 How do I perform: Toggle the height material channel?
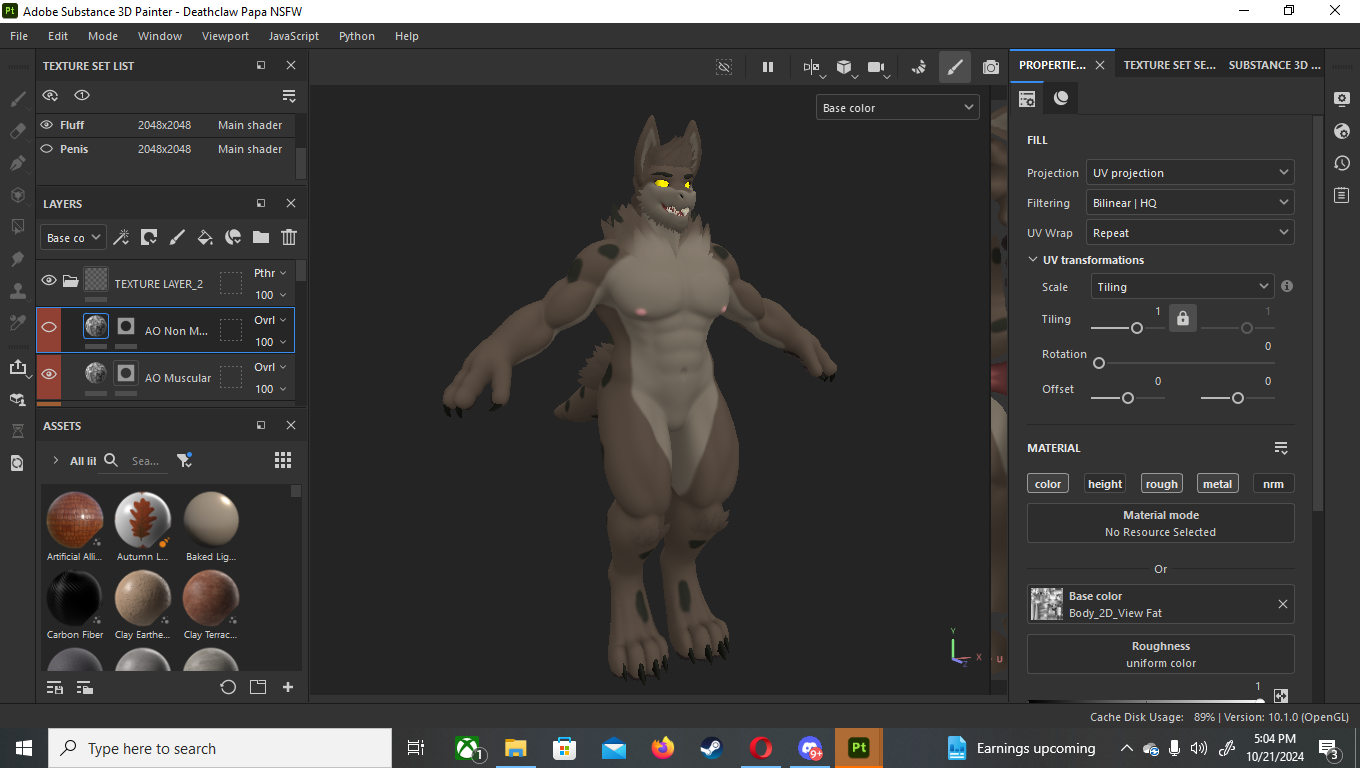(x=1104, y=484)
